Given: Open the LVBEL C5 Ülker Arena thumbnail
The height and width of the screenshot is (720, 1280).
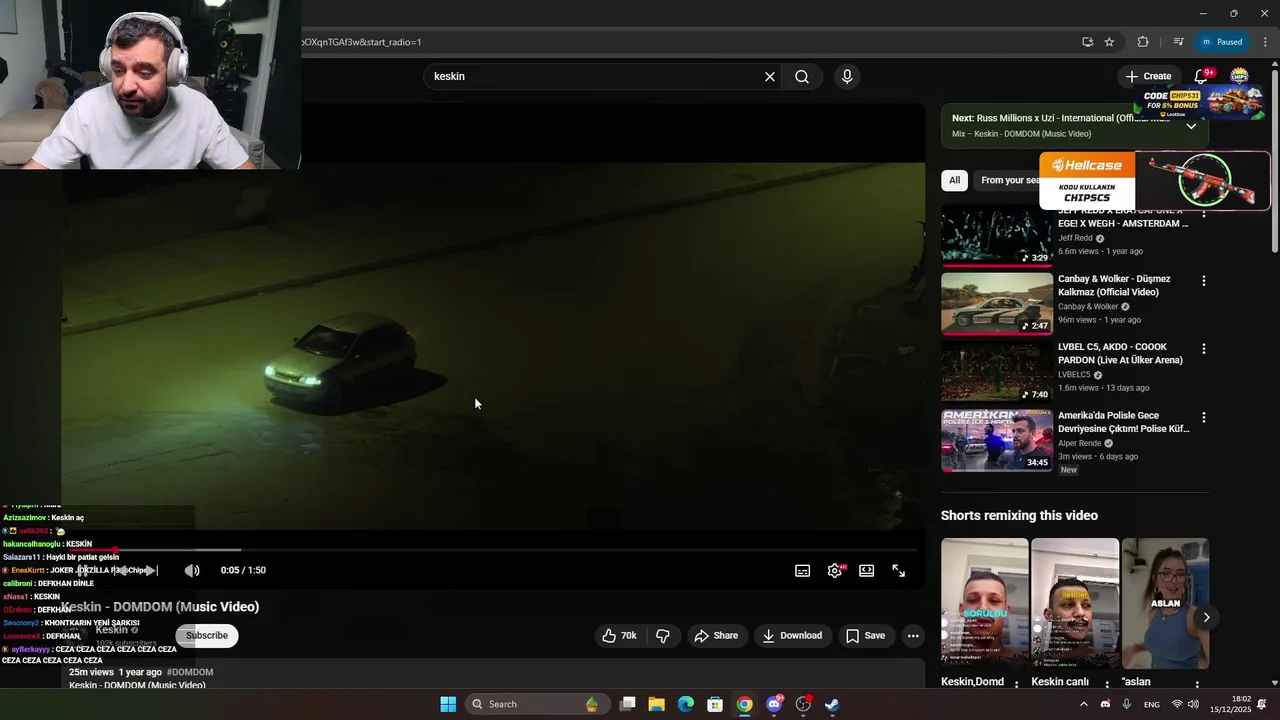Looking at the screenshot, I should [996, 371].
